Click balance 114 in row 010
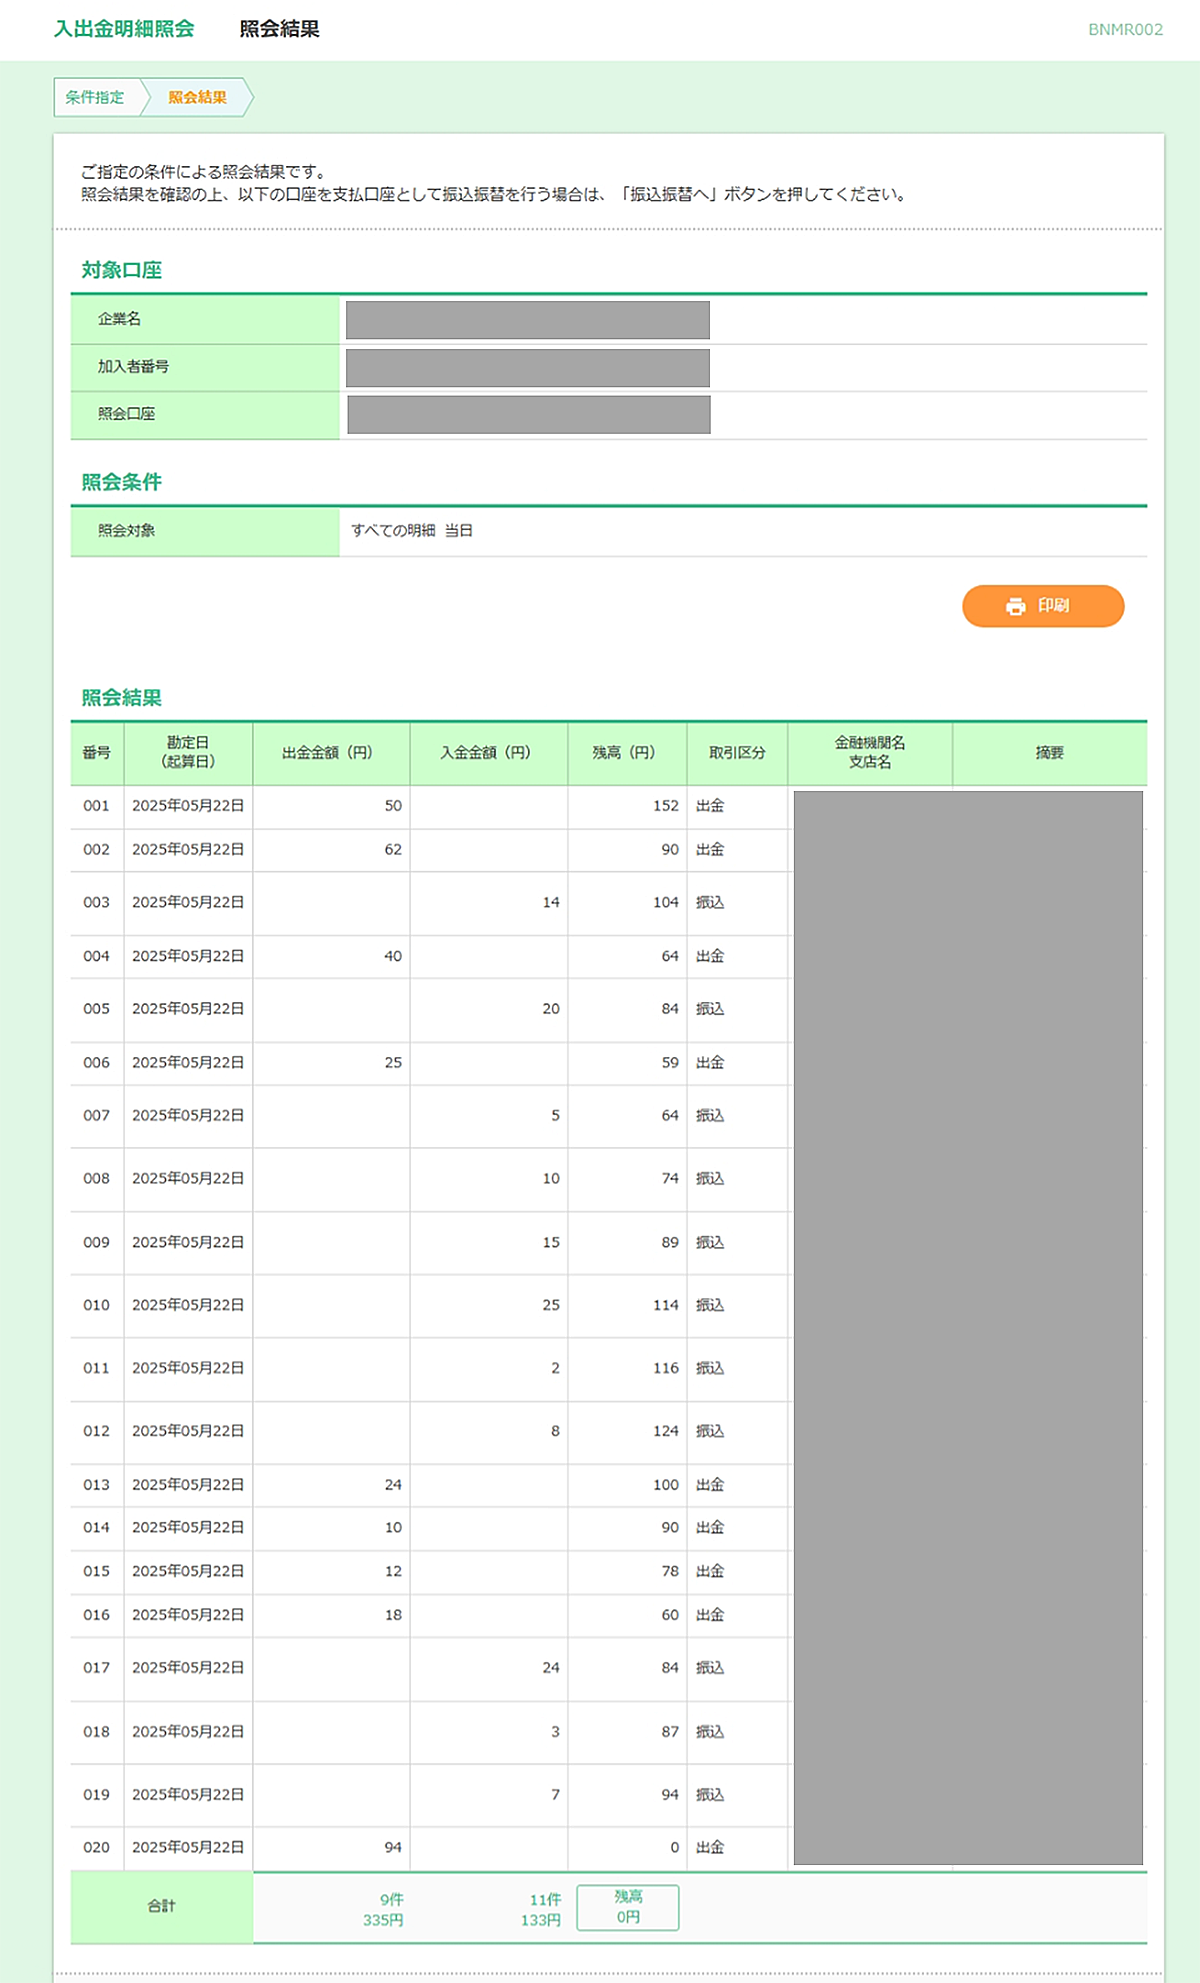1200x1983 pixels. point(666,1306)
